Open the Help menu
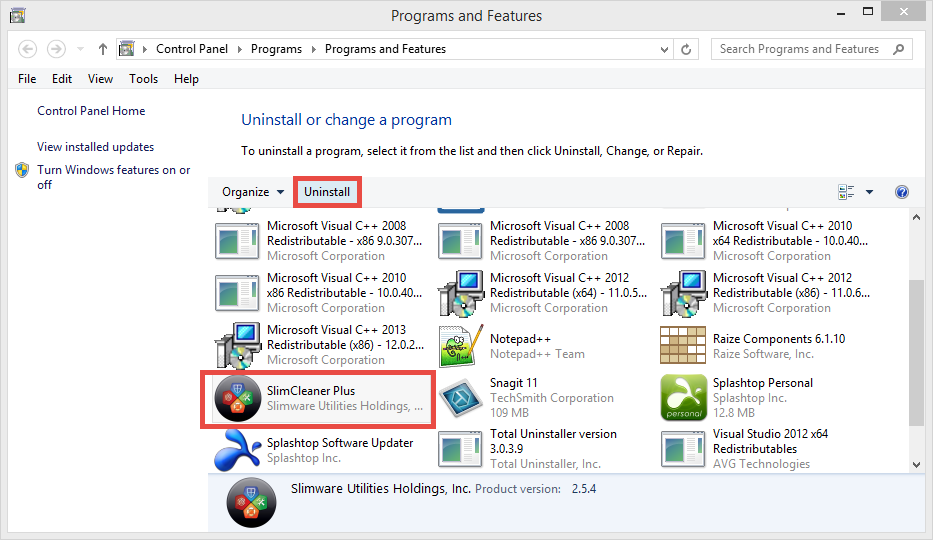Viewport: 933px width, 540px height. [x=186, y=79]
